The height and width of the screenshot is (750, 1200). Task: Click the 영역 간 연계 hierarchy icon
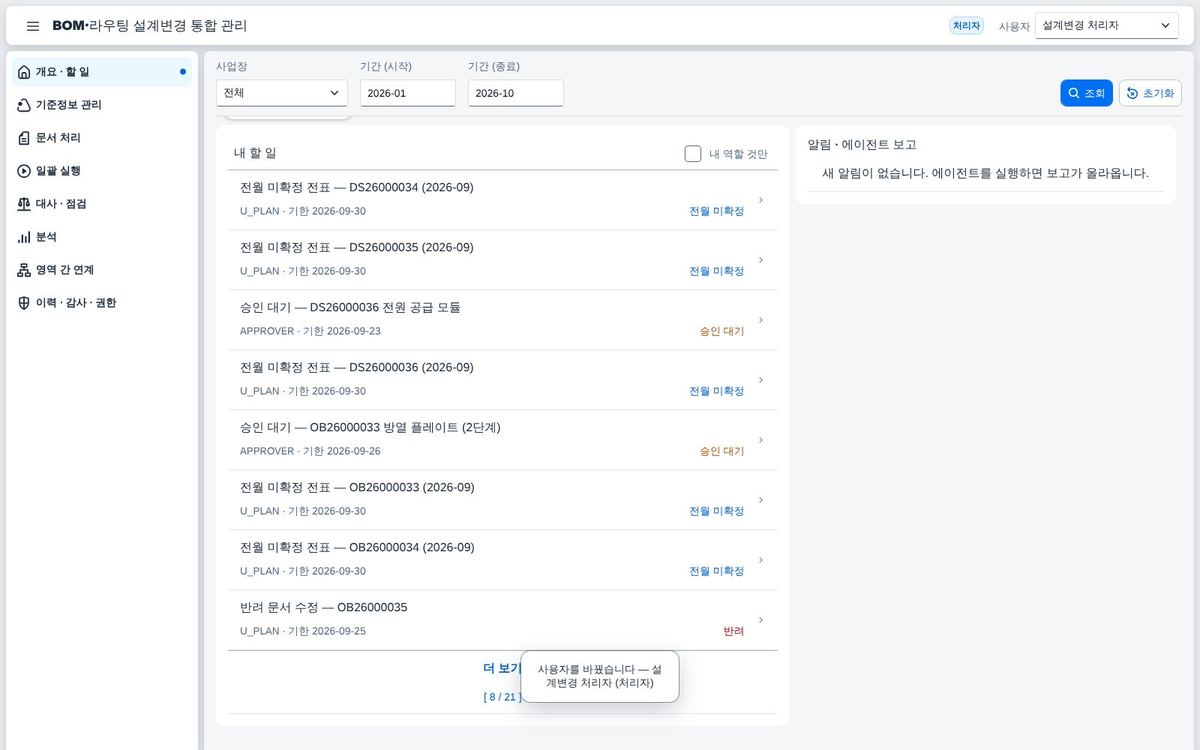[24, 270]
